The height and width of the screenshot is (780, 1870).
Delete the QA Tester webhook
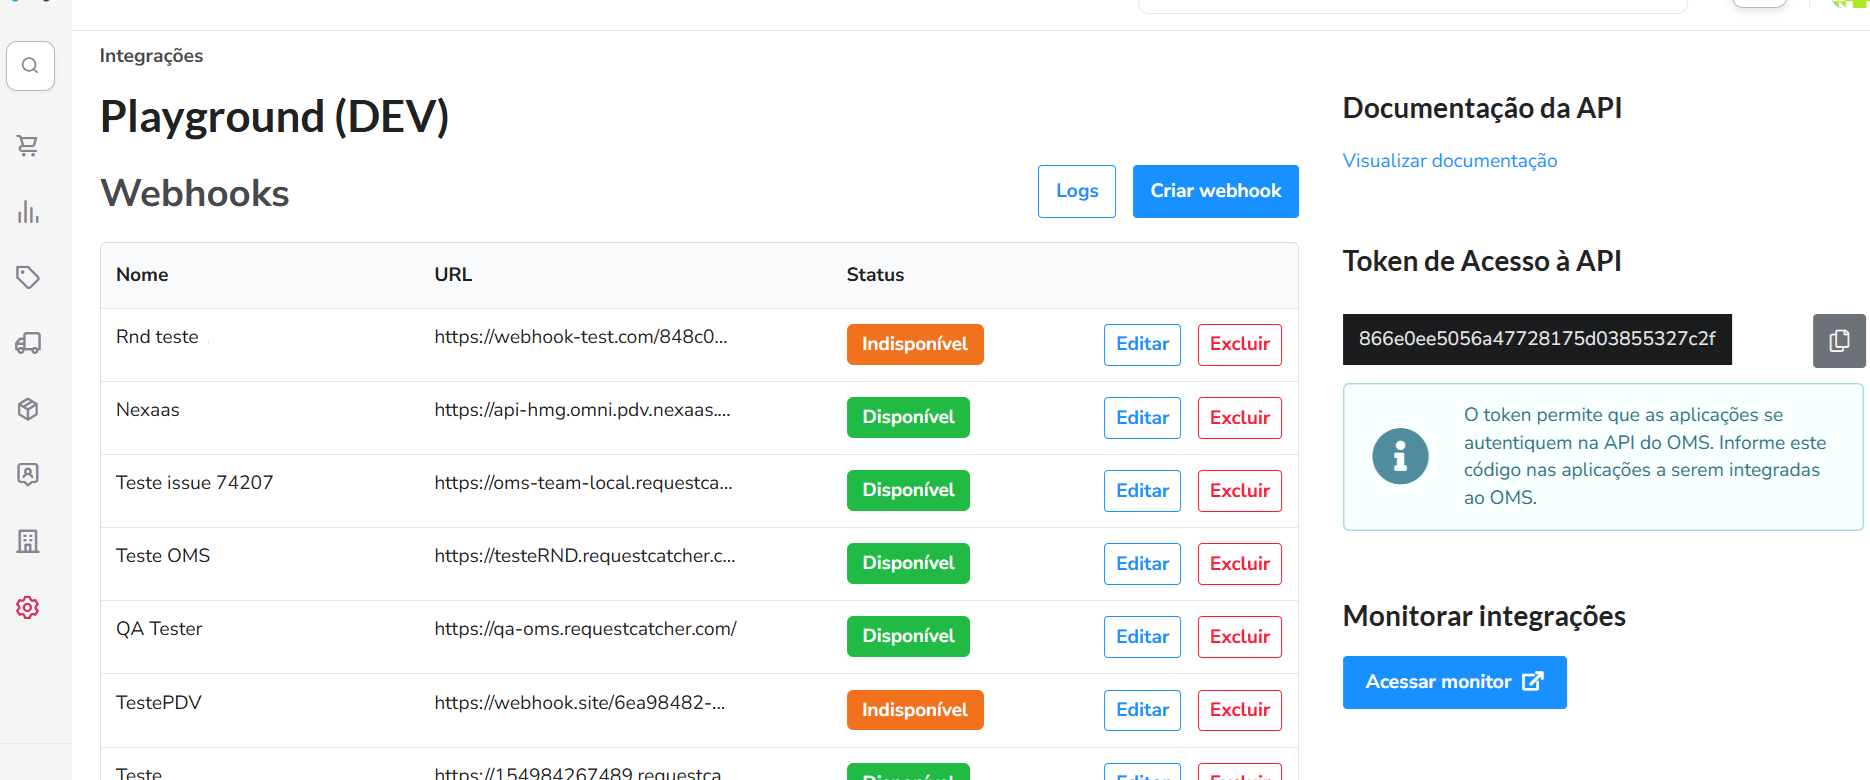(1240, 637)
